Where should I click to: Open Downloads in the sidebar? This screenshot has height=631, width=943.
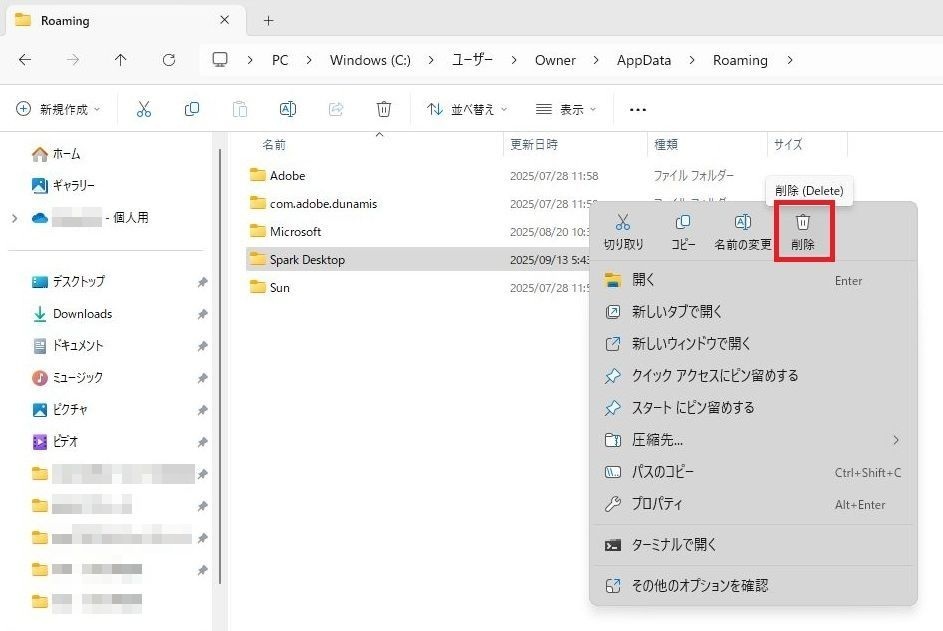(x=82, y=314)
